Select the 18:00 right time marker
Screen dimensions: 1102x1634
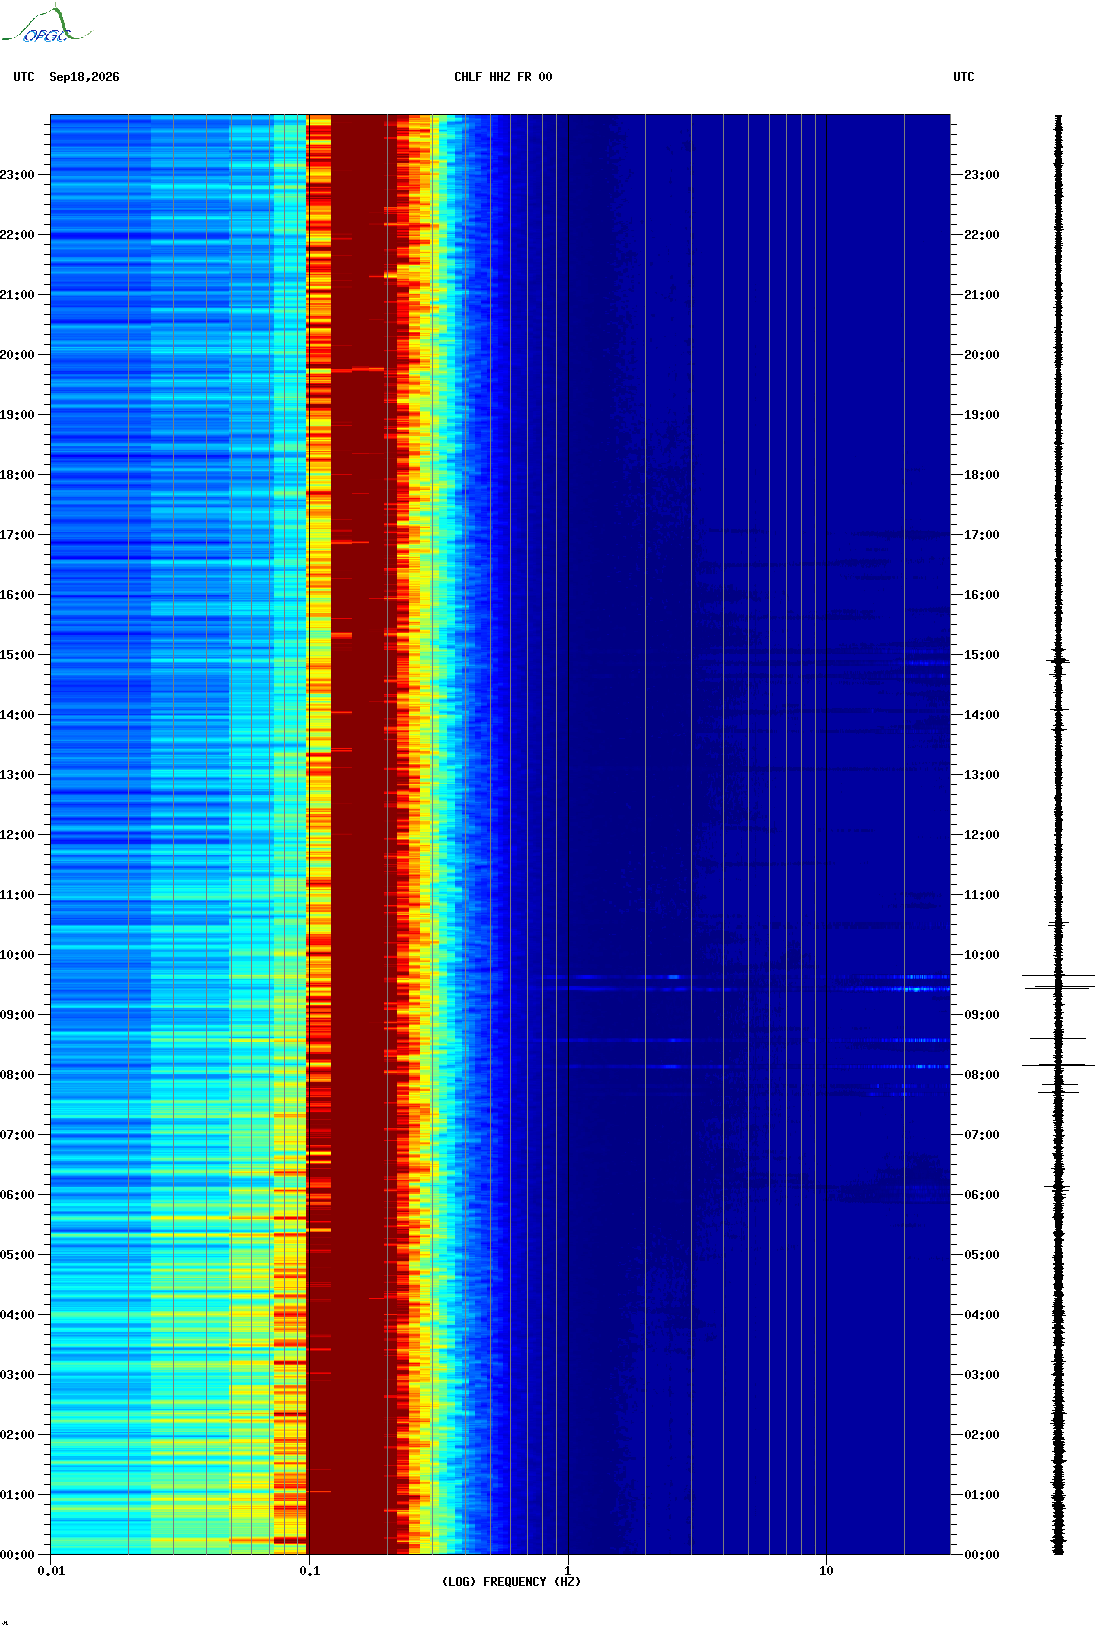point(982,475)
